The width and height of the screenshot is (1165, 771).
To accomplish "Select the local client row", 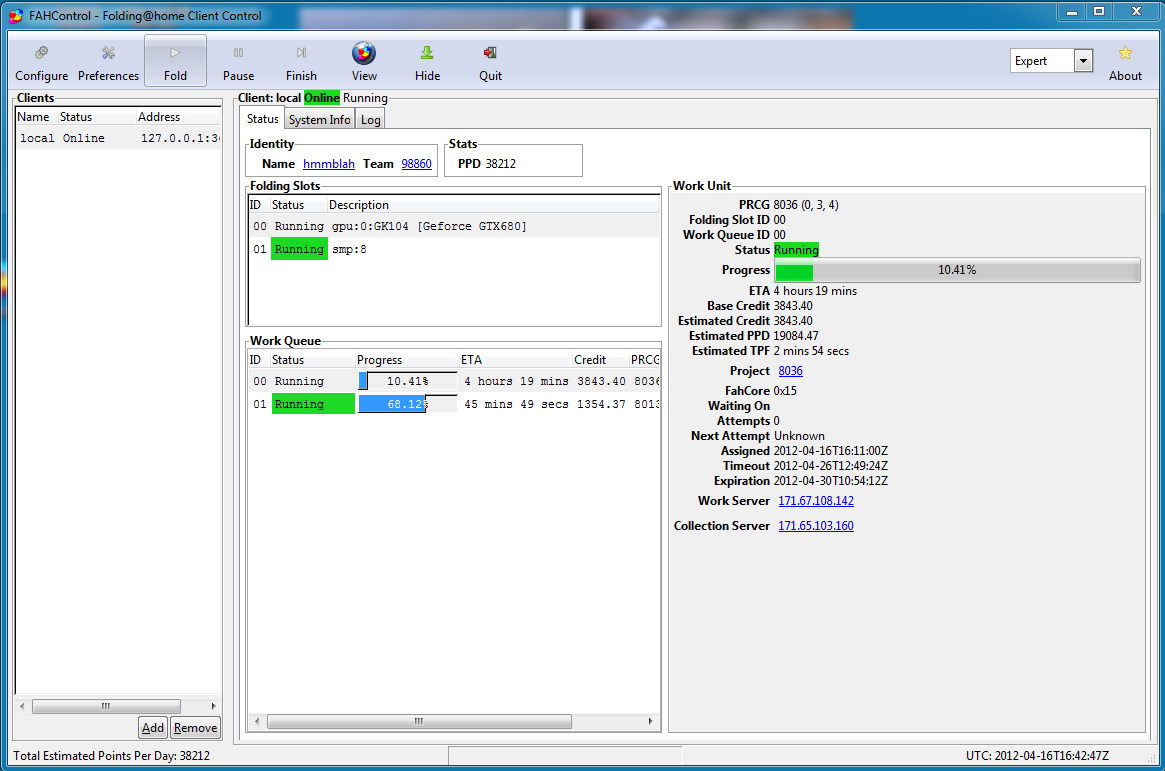I will click(x=118, y=138).
